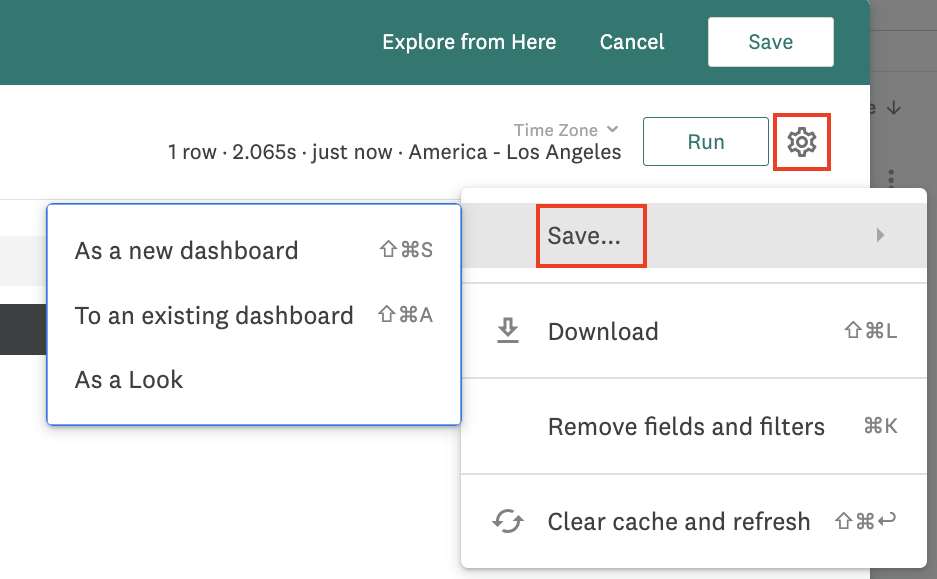Cancel the current edit

click(x=632, y=42)
